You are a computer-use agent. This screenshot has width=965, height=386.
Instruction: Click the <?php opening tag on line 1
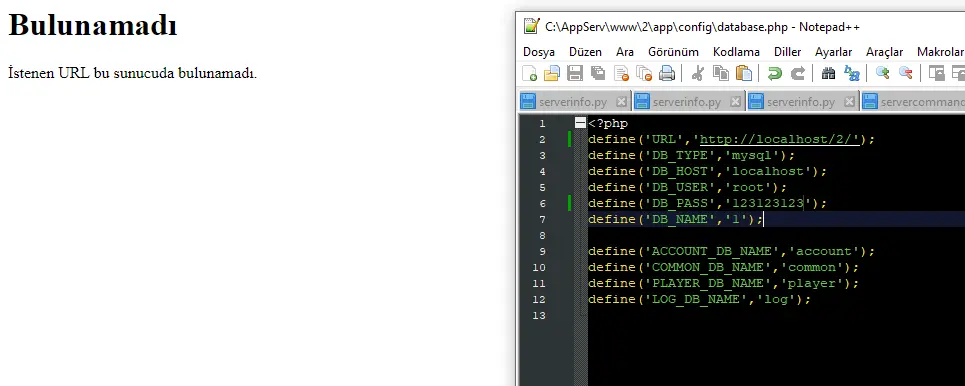click(608, 124)
